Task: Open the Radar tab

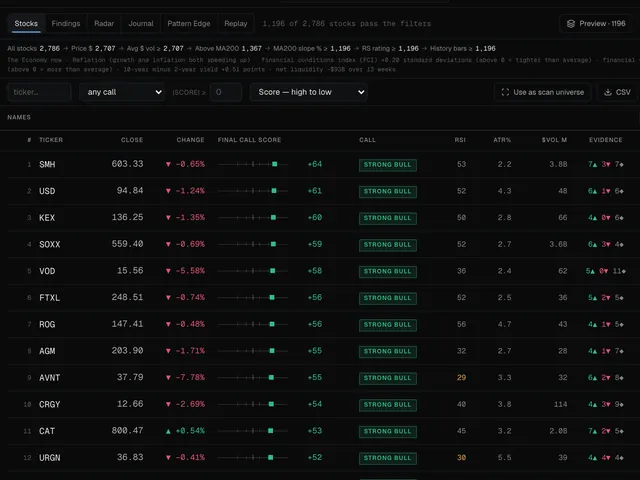Action: [104, 24]
